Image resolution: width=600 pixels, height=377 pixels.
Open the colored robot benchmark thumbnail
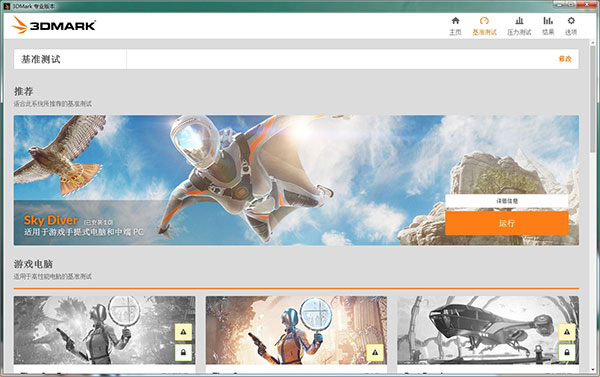point(296,330)
